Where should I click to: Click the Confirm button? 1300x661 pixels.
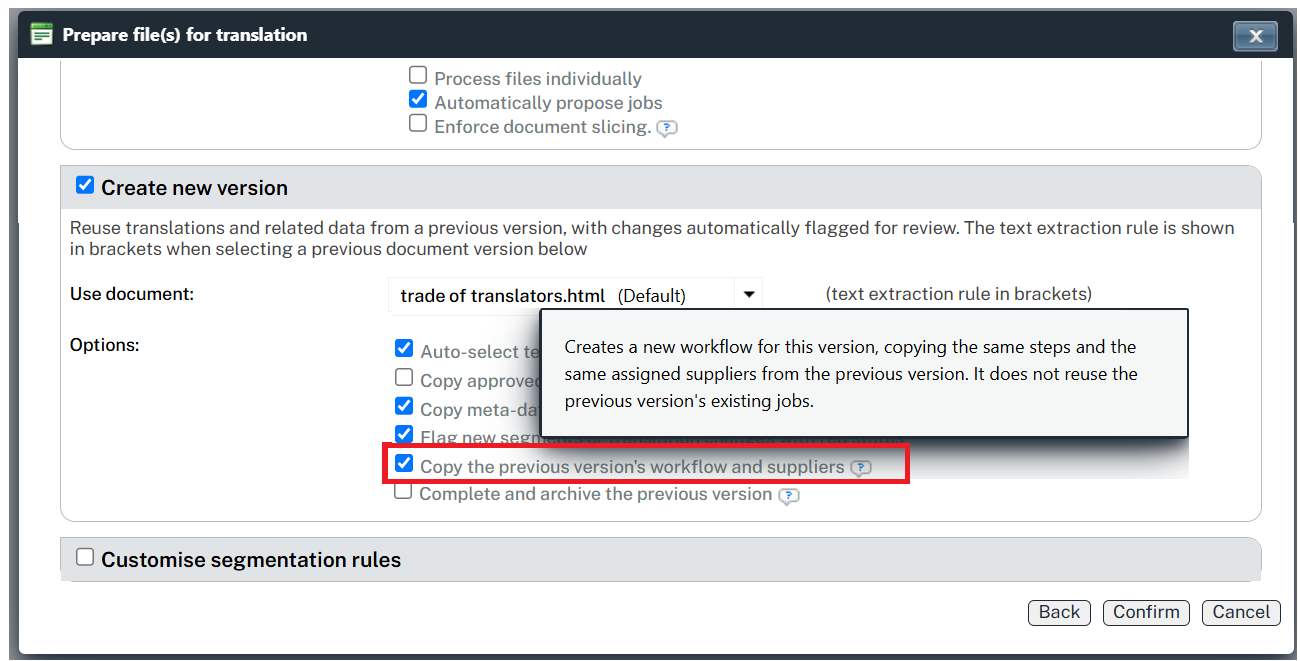point(1146,613)
